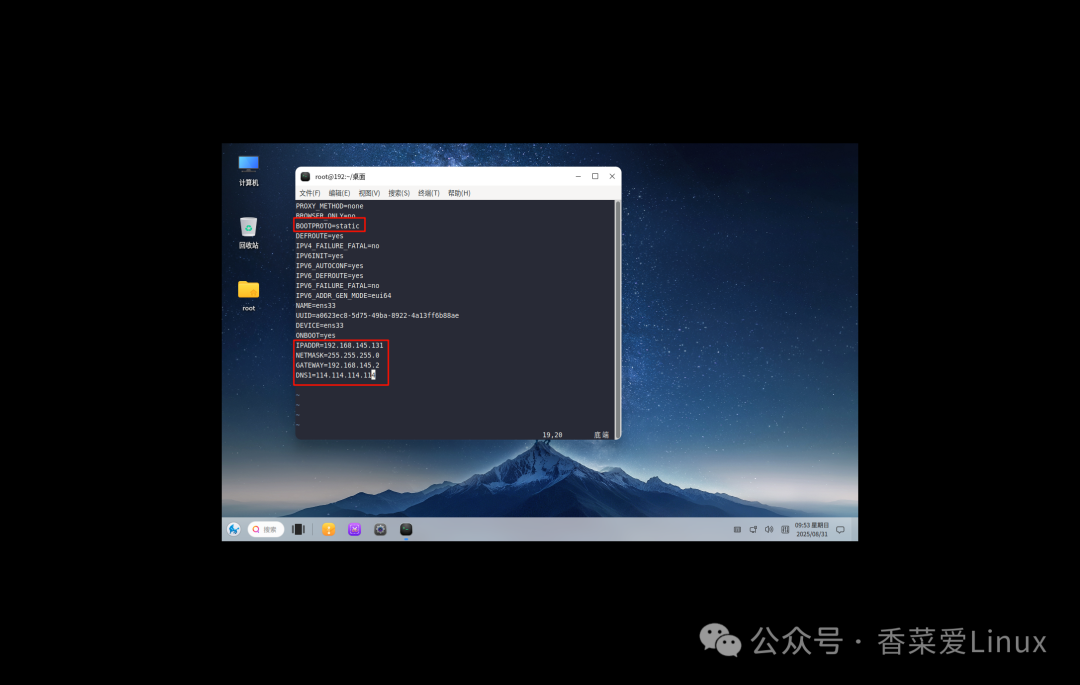Open the keyboard tray icon

click(737, 529)
